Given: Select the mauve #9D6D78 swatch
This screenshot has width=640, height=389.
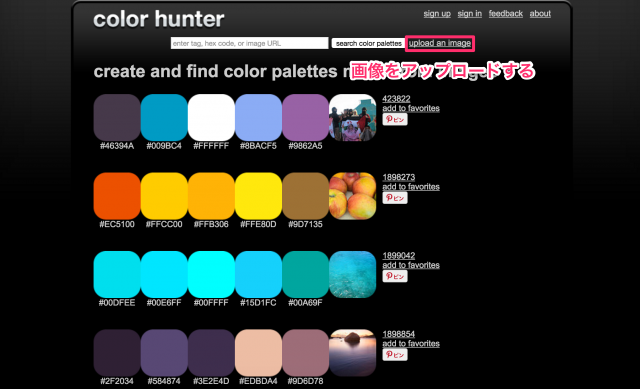Looking at the screenshot, I should tap(305, 353).
